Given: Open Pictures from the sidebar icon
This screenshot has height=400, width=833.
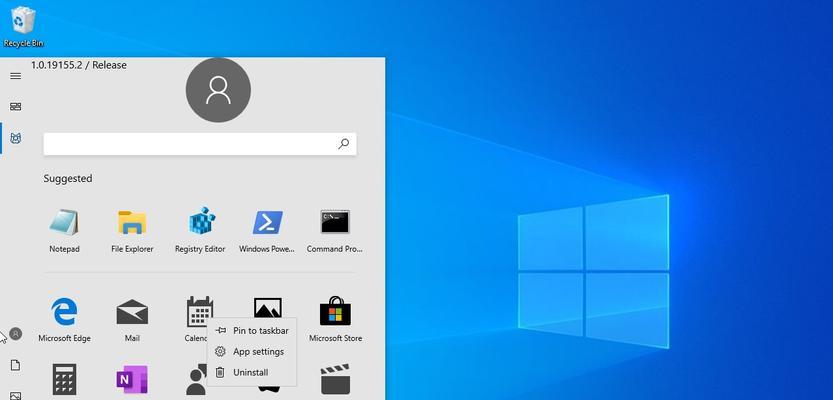Looking at the screenshot, I should tap(16, 396).
